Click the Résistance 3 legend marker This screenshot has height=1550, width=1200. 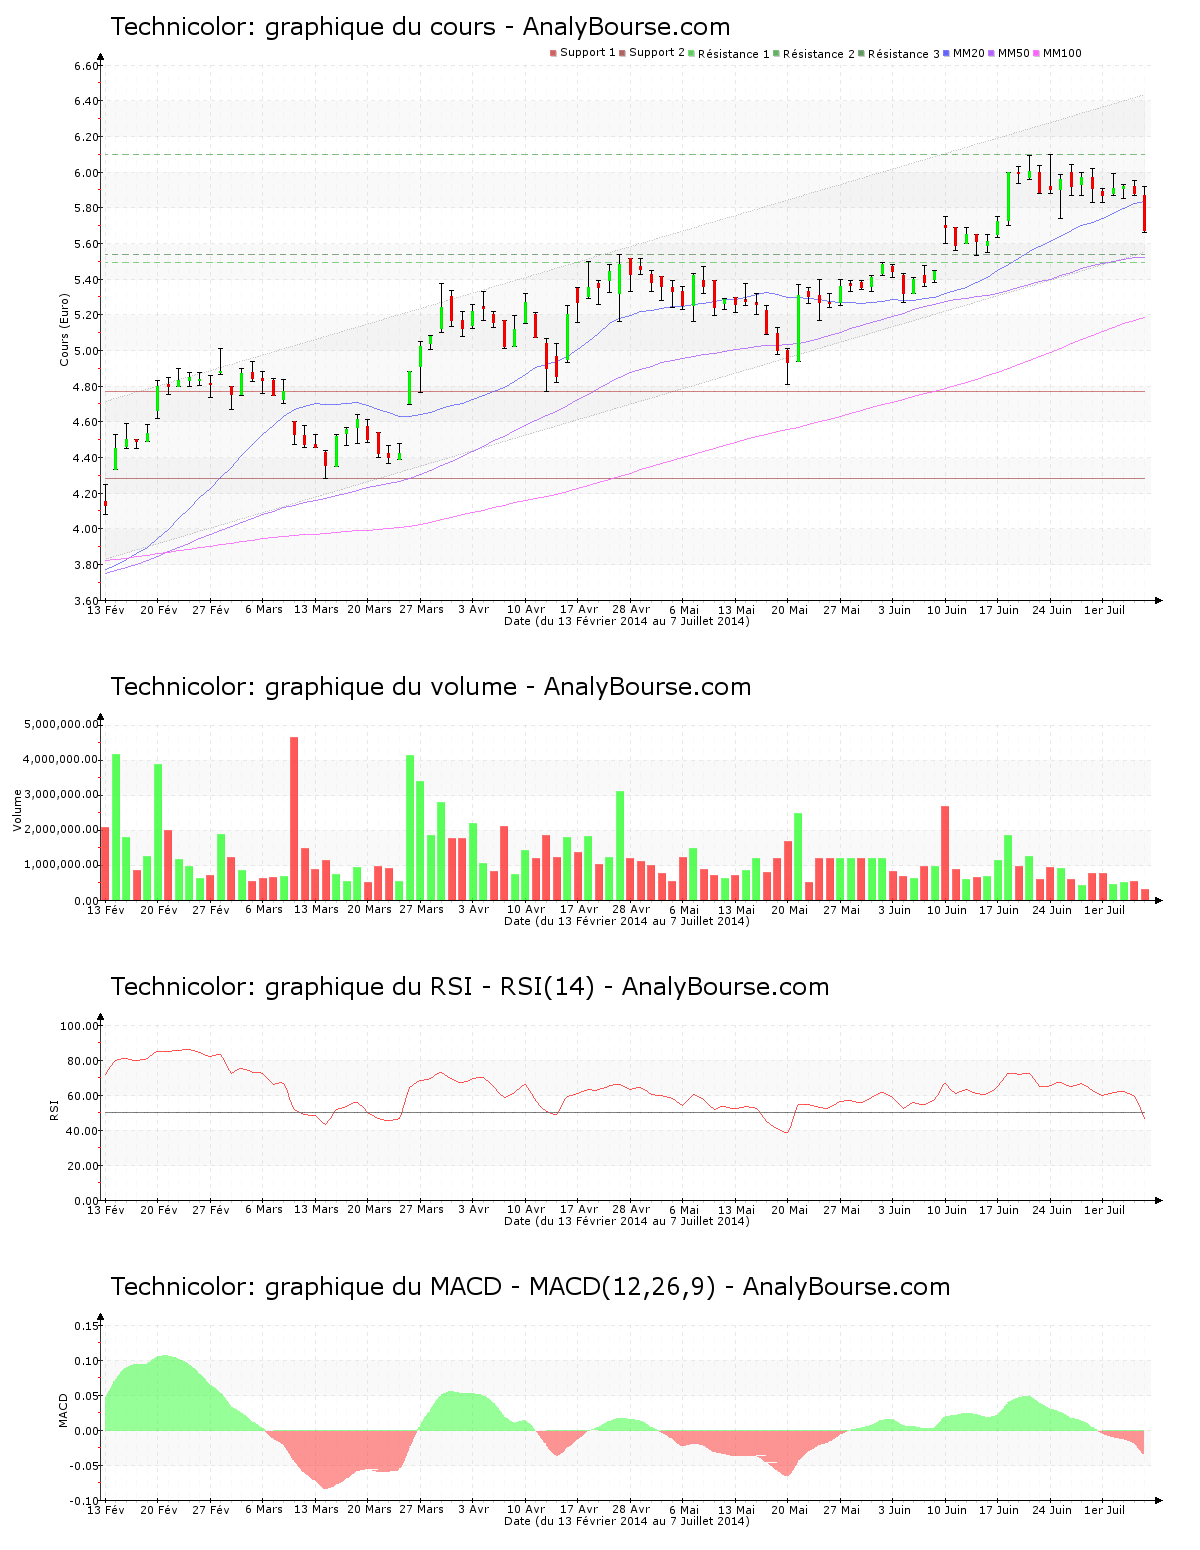pos(861,53)
